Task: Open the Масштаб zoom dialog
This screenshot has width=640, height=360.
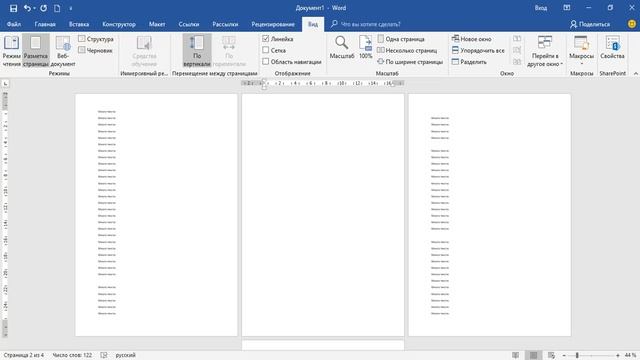Action: pyautogui.click(x=342, y=47)
